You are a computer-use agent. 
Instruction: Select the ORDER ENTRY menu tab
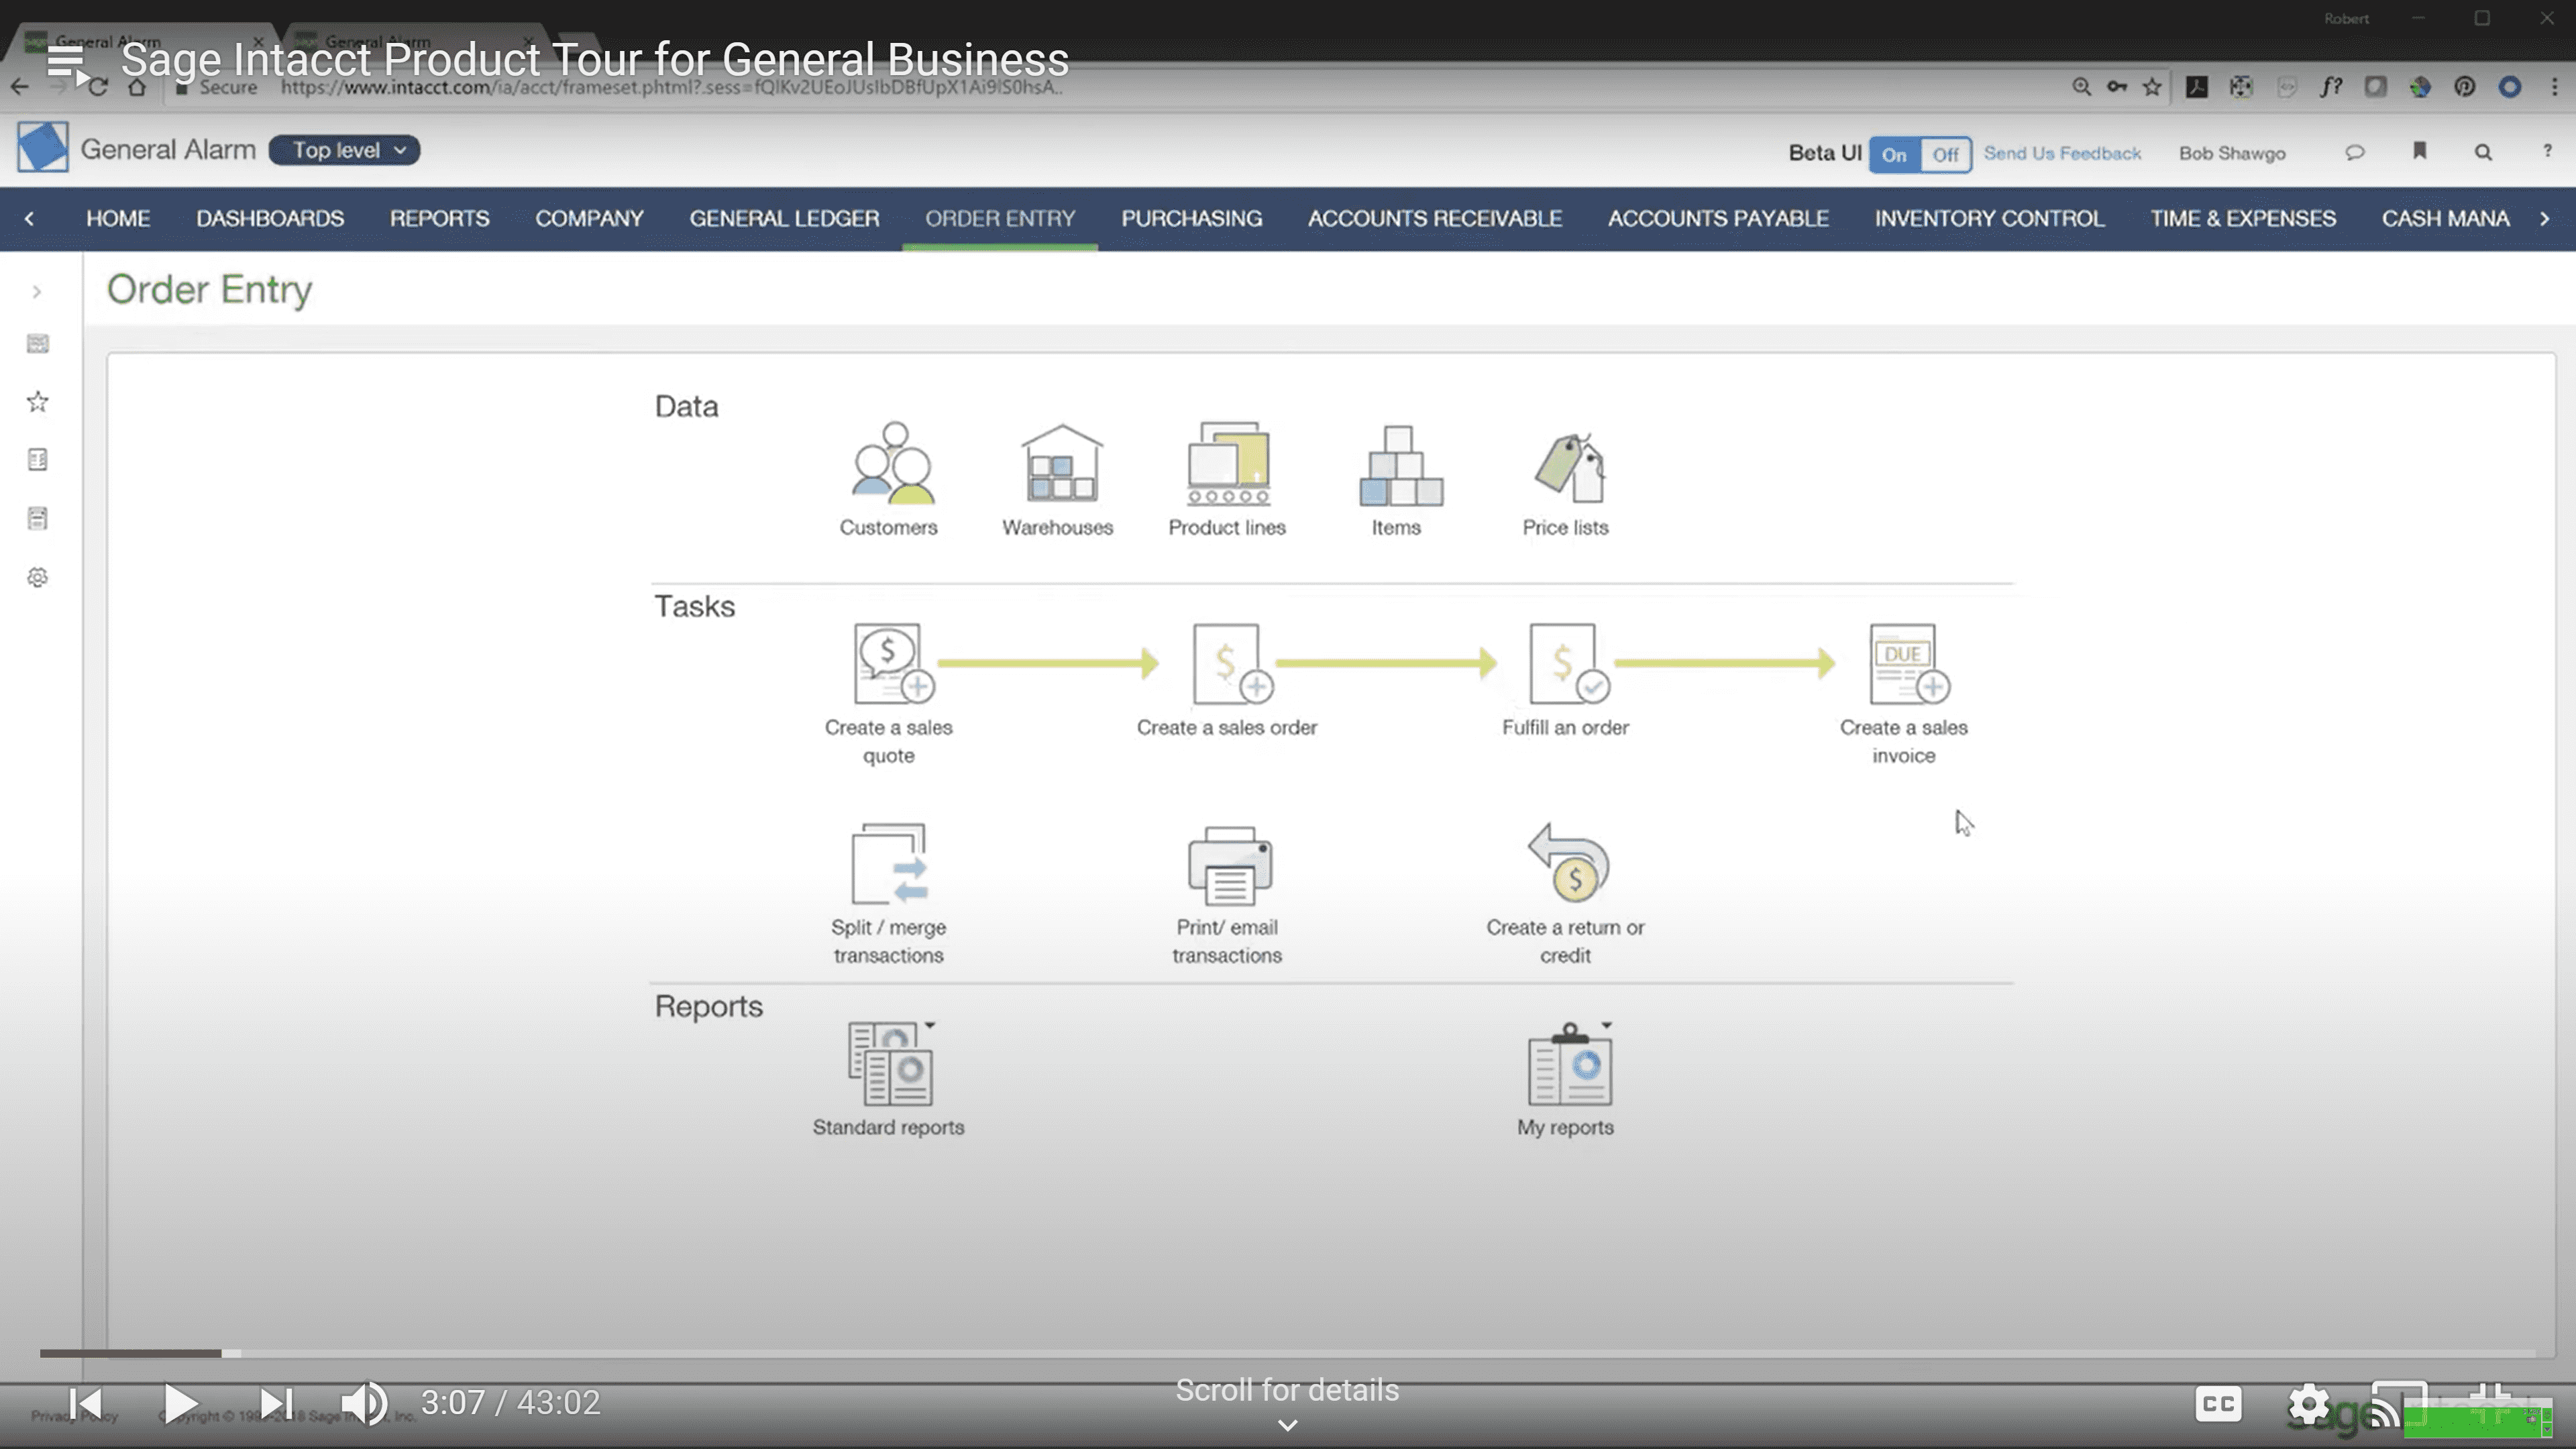(1000, 218)
